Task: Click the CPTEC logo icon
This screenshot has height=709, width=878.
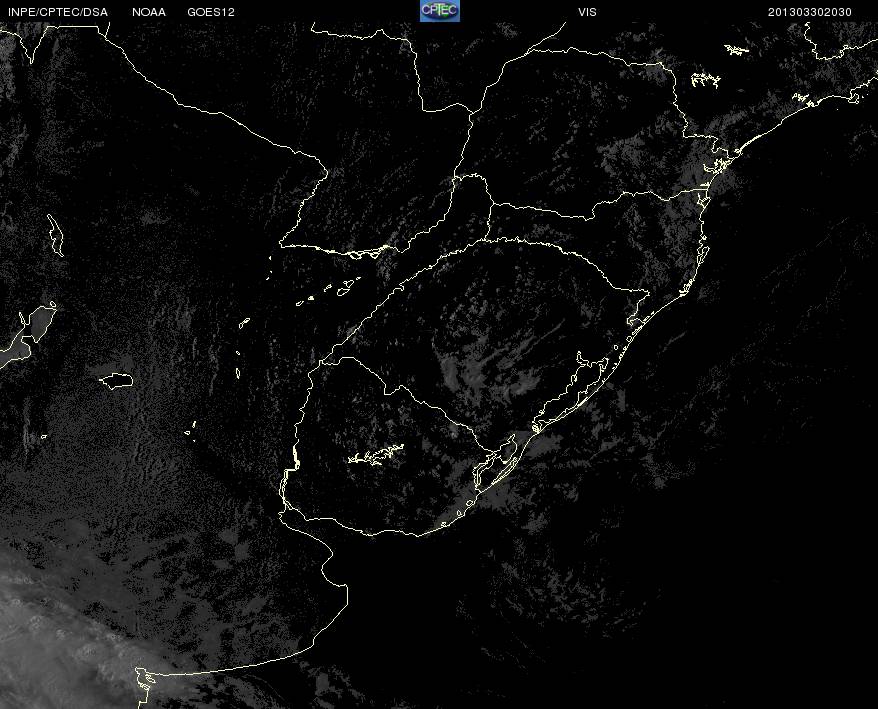Action: 440,11
